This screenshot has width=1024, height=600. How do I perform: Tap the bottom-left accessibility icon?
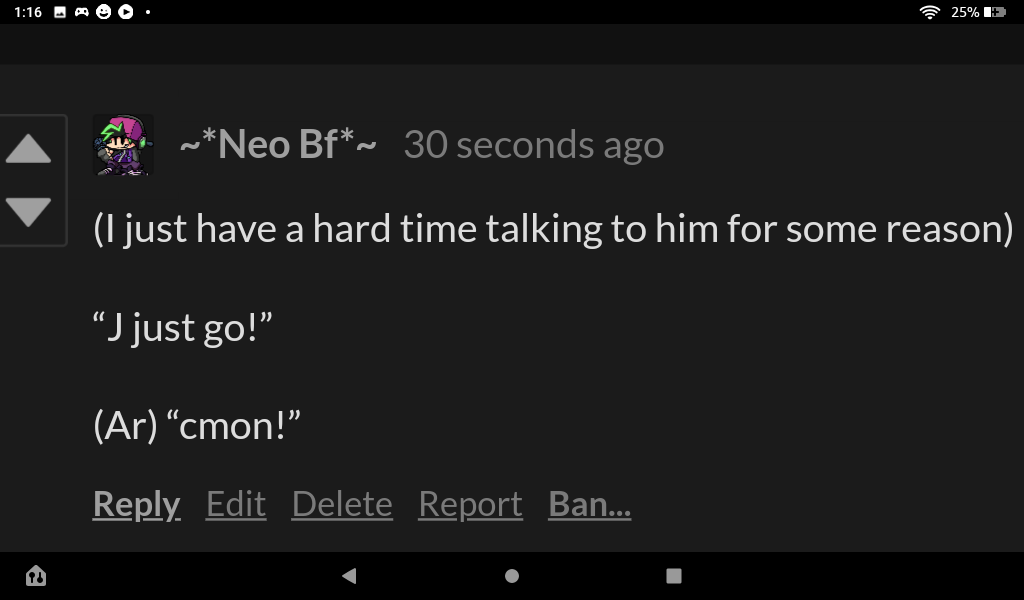pyautogui.click(x=36, y=576)
